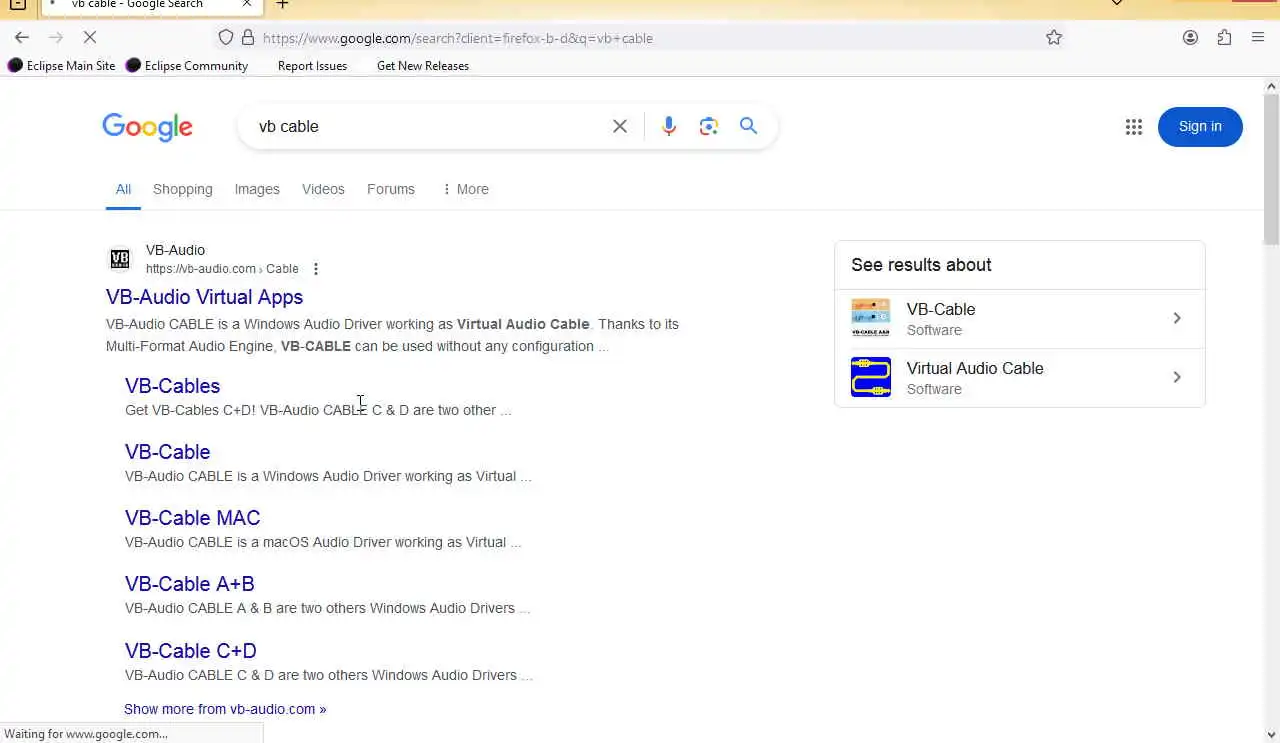Click the Sign in button

(x=1200, y=127)
